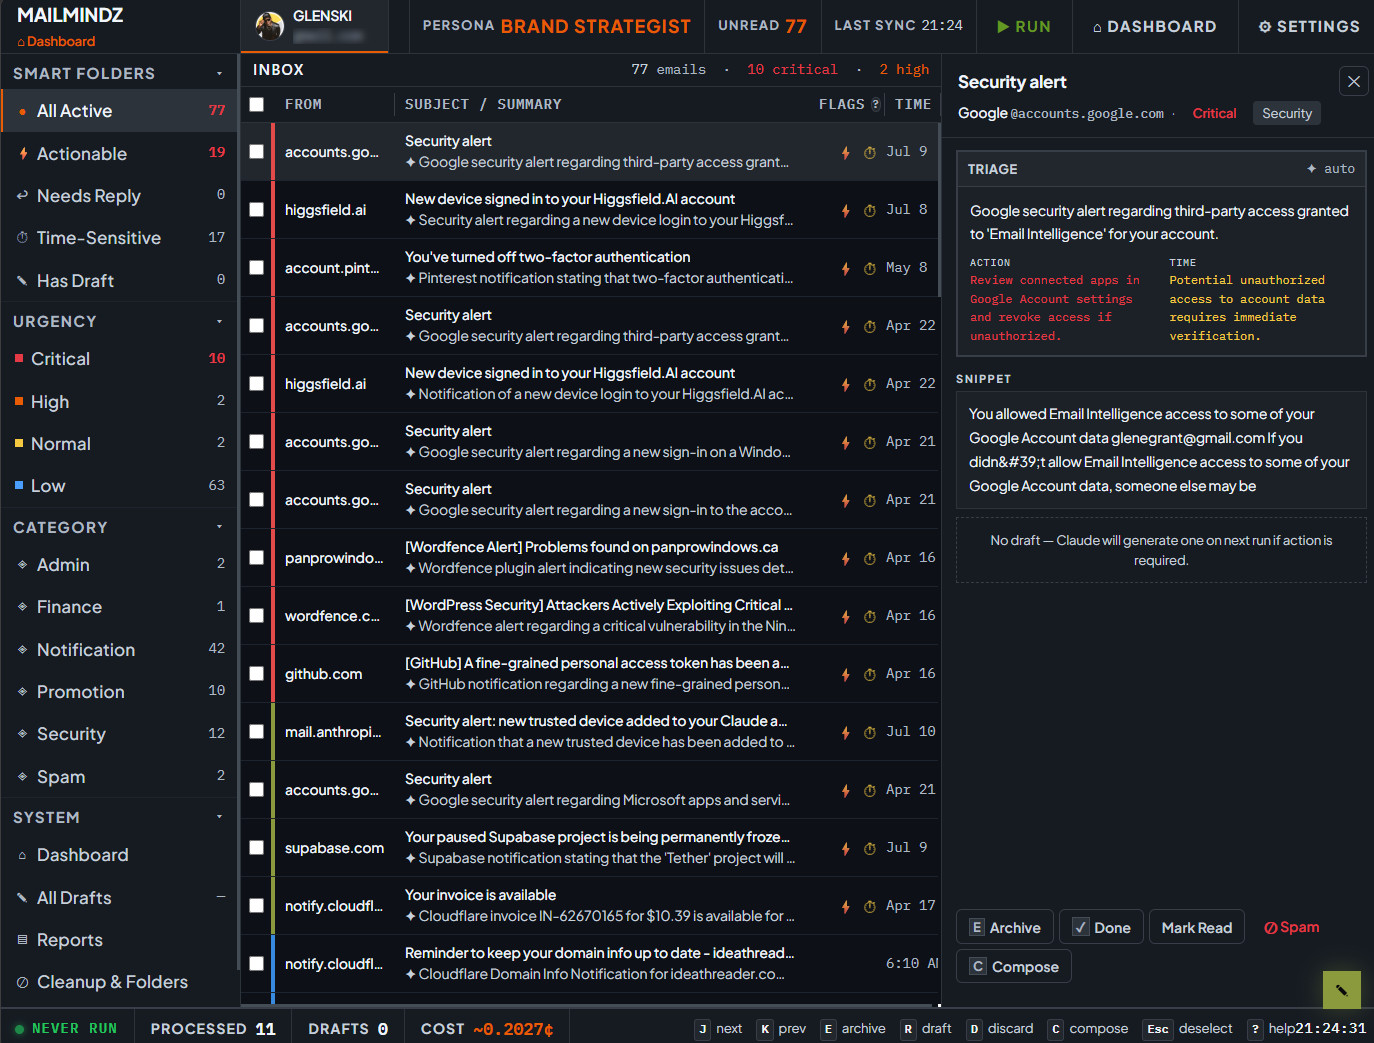Click the home icon next to sidebar Dashboard
Screen dimensions: 1374x1043
22,855
